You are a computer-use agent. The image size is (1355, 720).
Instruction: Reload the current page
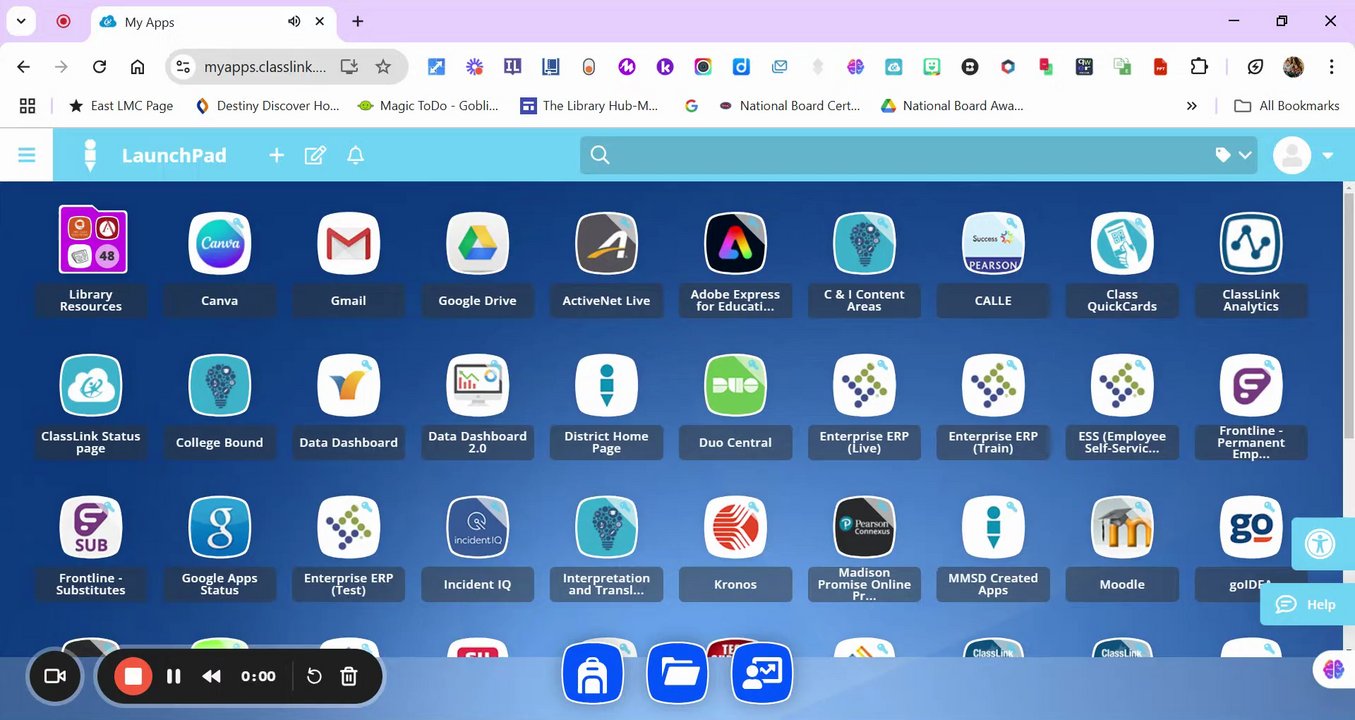[x=99, y=67]
